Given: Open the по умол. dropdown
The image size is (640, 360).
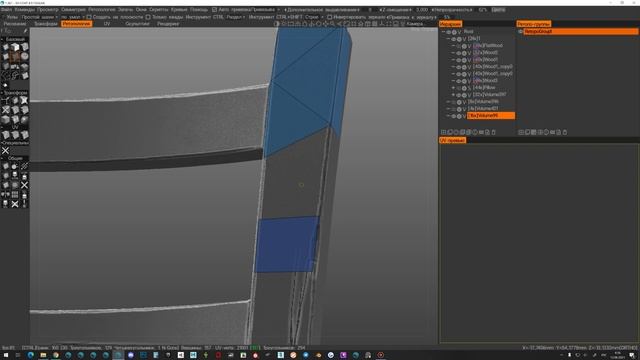Looking at the screenshot, I should pyautogui.click(x=72, y=17).
